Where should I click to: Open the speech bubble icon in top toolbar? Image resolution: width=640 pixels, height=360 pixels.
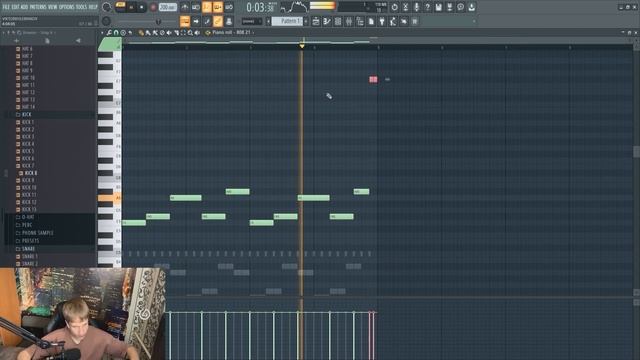pyautogui.click(x=460, y=7)
